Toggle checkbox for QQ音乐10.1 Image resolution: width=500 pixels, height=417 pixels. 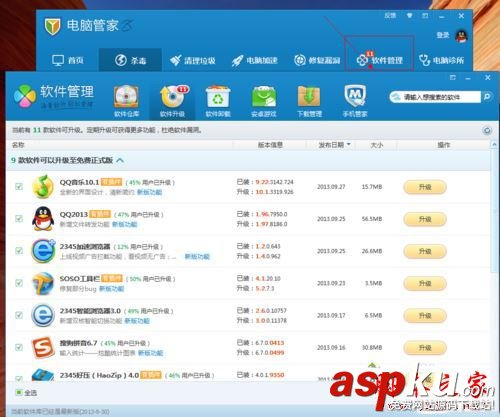point(19,186)
